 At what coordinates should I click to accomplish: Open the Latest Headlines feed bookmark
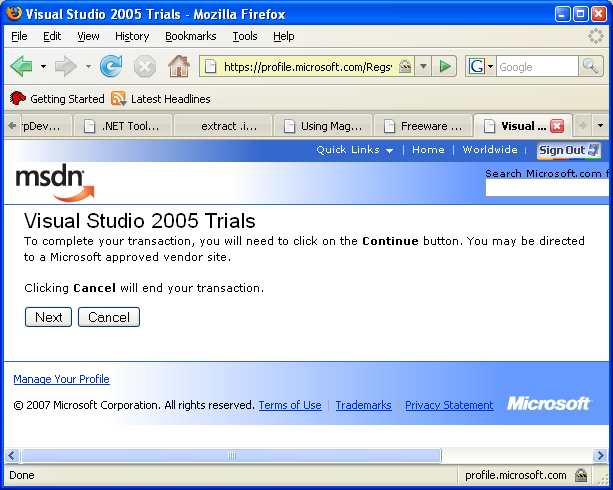pyautogui.click(x=161, y=99)
